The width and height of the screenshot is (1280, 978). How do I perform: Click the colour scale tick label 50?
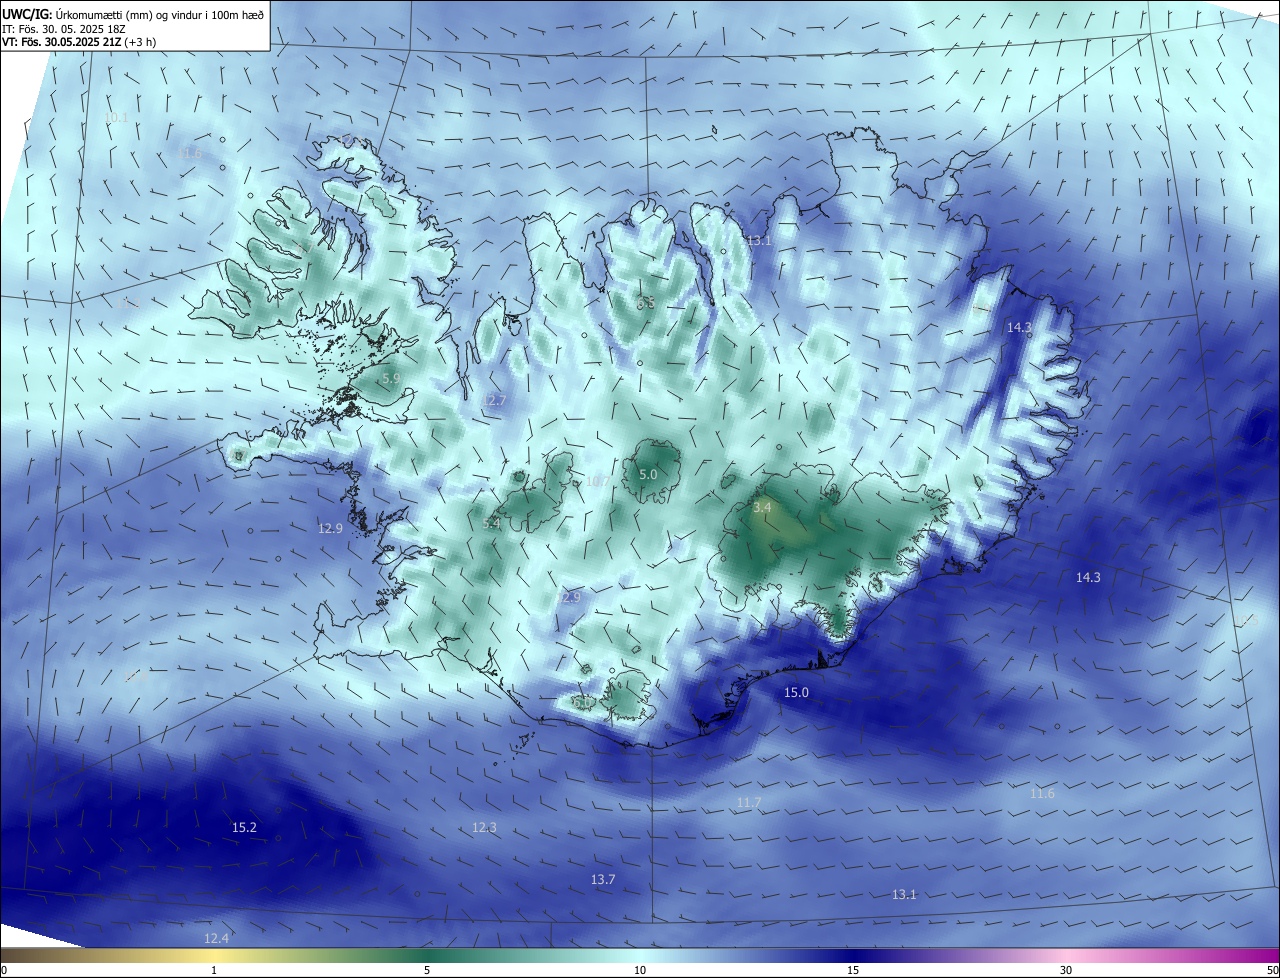pyautogui.click(x=1272, y=970)
